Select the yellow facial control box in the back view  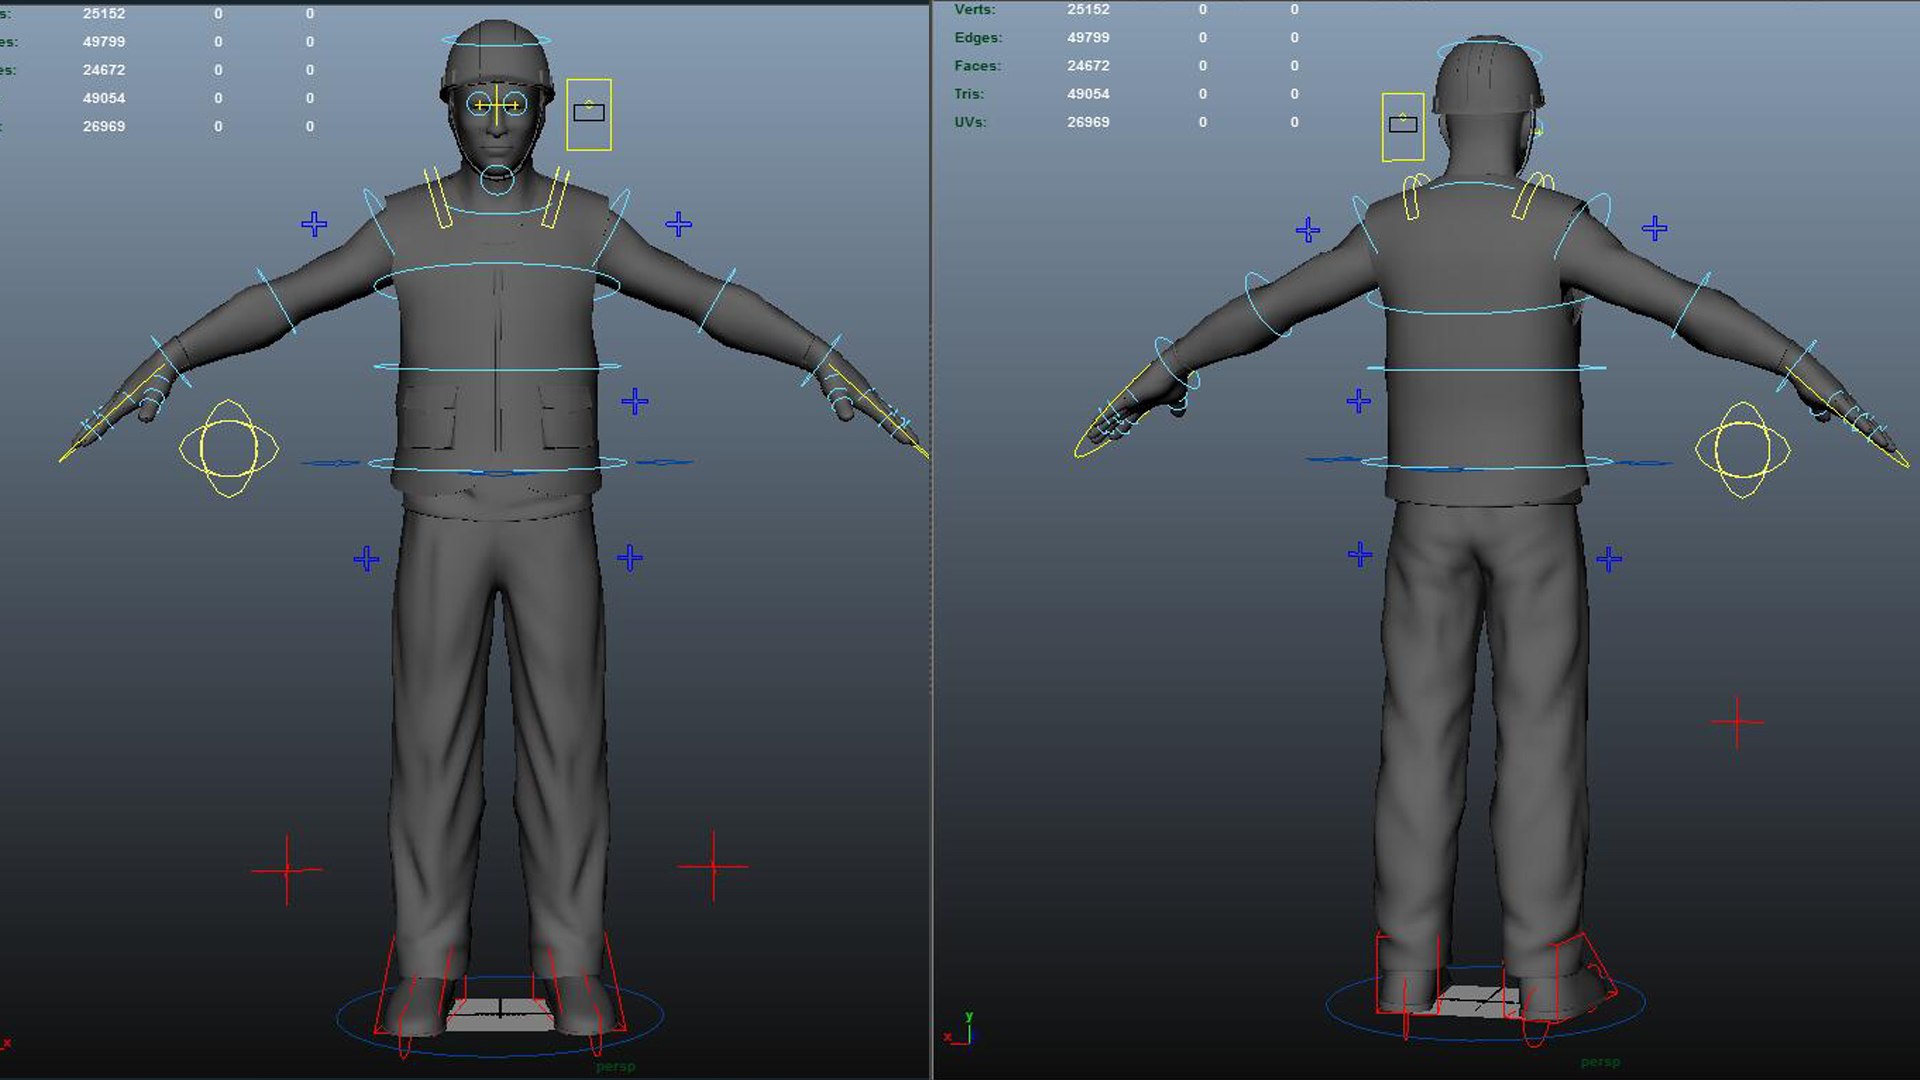click(x=1403, y=127)
